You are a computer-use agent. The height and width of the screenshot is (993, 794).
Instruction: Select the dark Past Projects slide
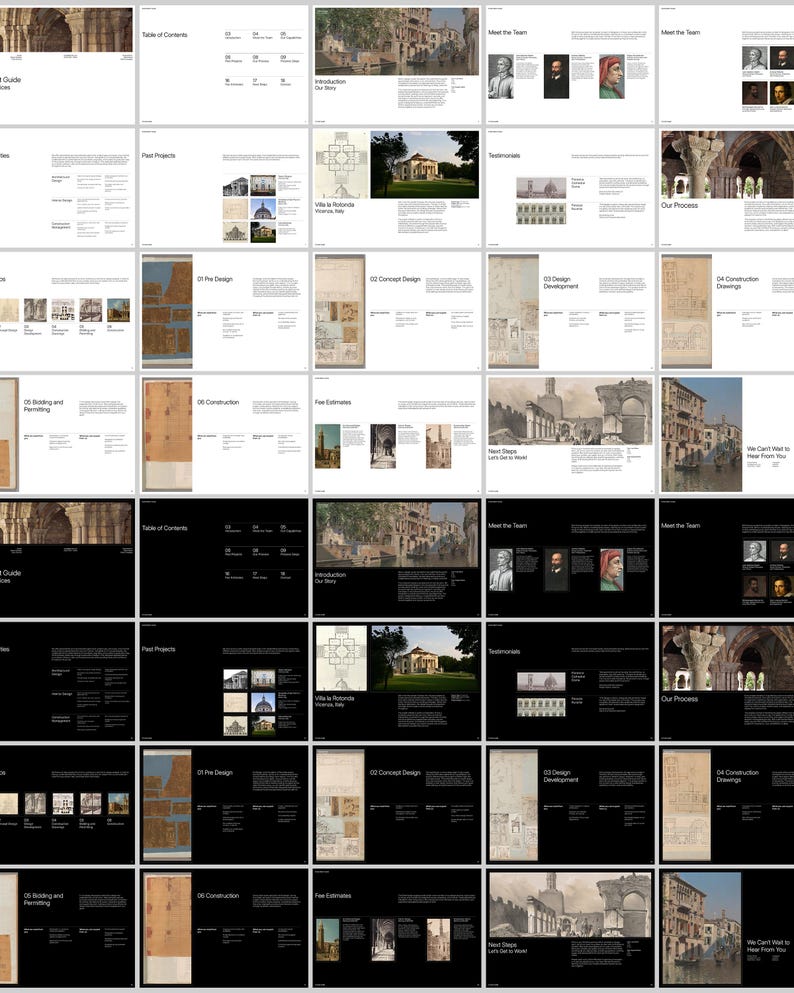(224, 681)
